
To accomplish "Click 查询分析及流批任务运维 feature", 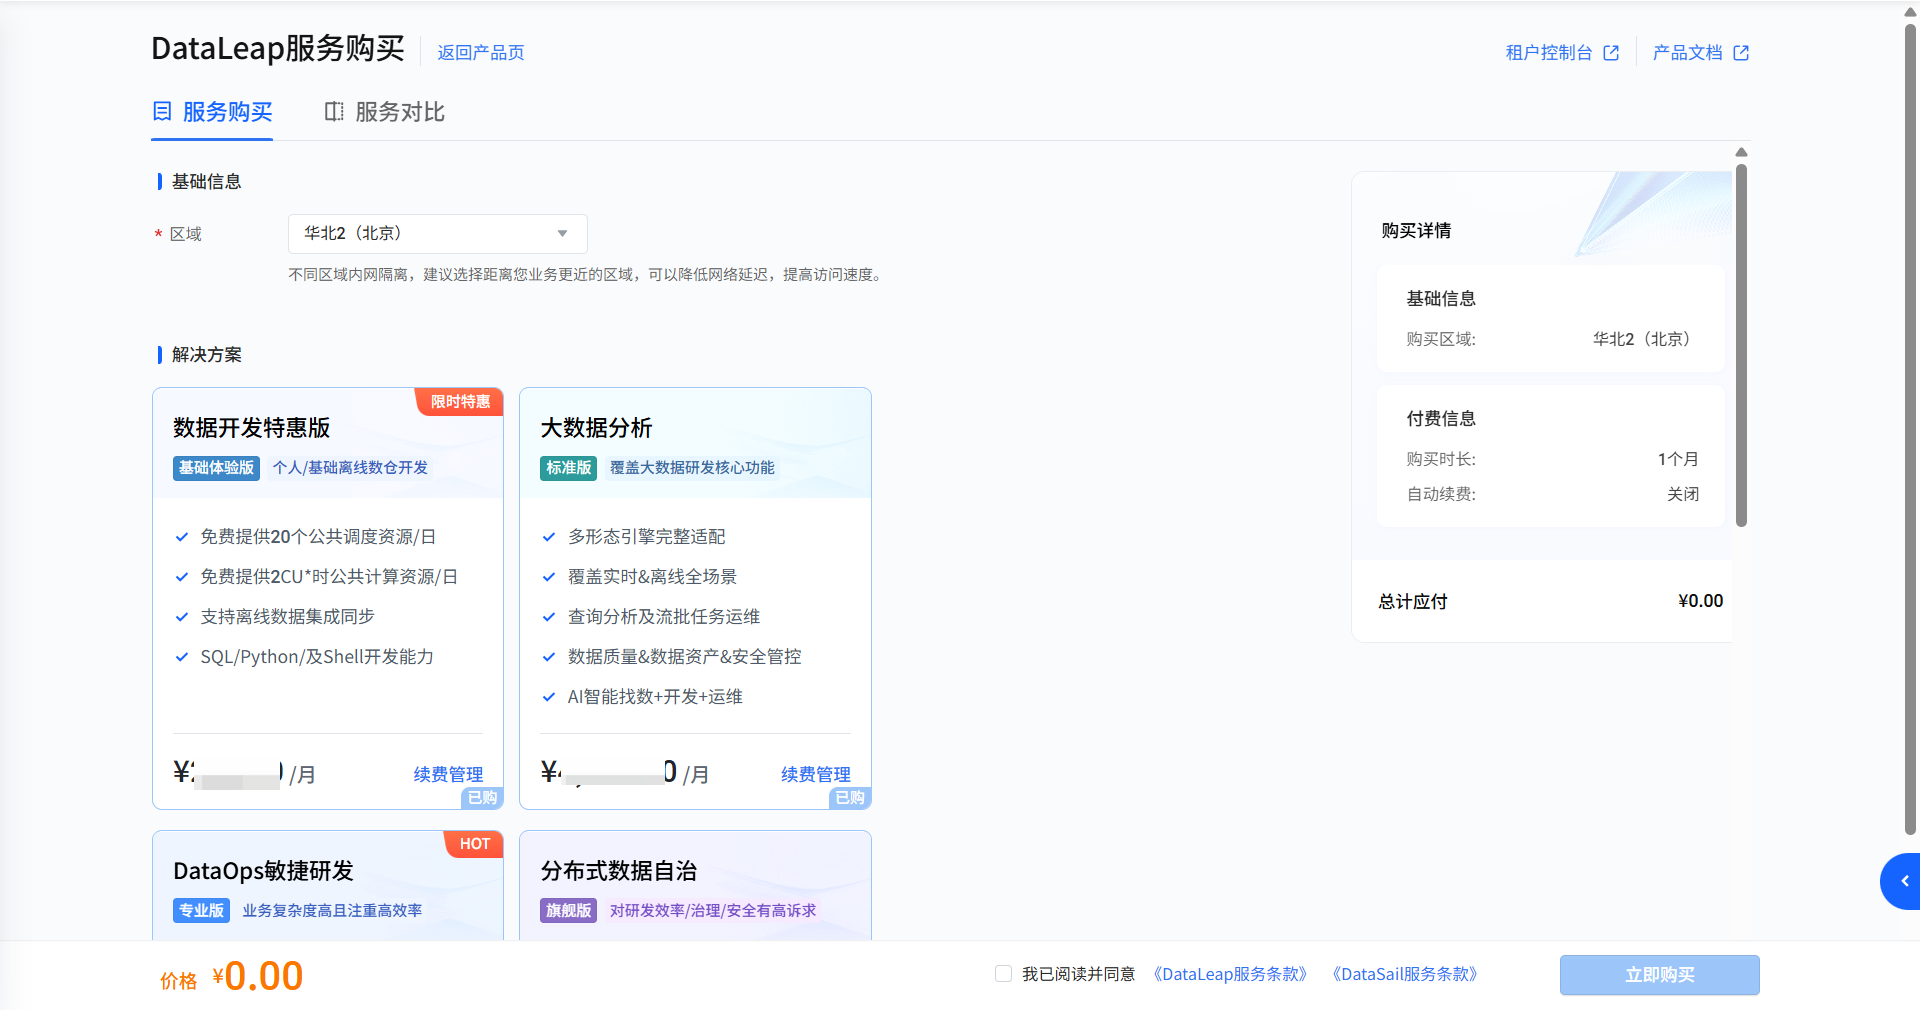I will [x=664, y=617].
